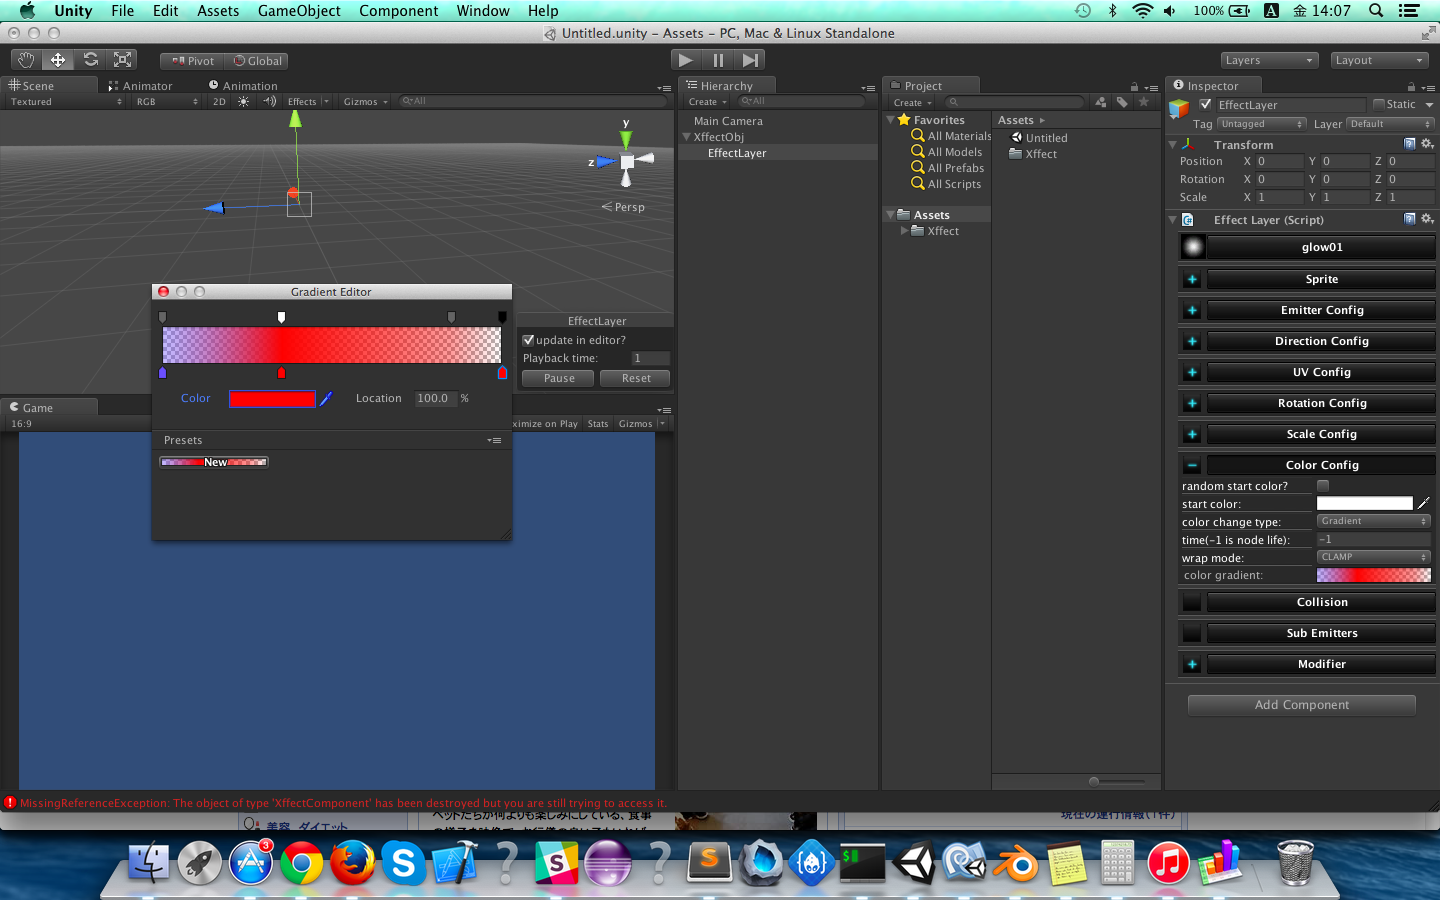The height and width of the screenshot is (900, 1440).
Task: Toggle update in editor checkbox
Action: [x=529, y=340]
